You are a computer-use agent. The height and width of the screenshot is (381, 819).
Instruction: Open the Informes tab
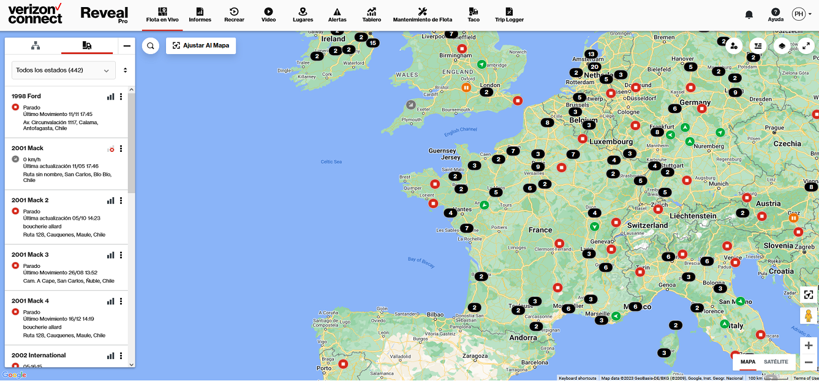click(x=200, y=15)
